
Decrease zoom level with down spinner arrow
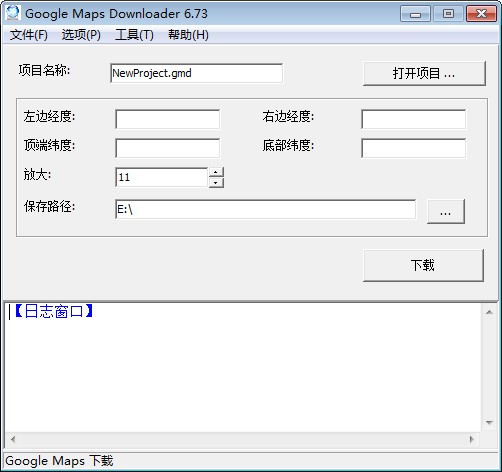point(216,183)
